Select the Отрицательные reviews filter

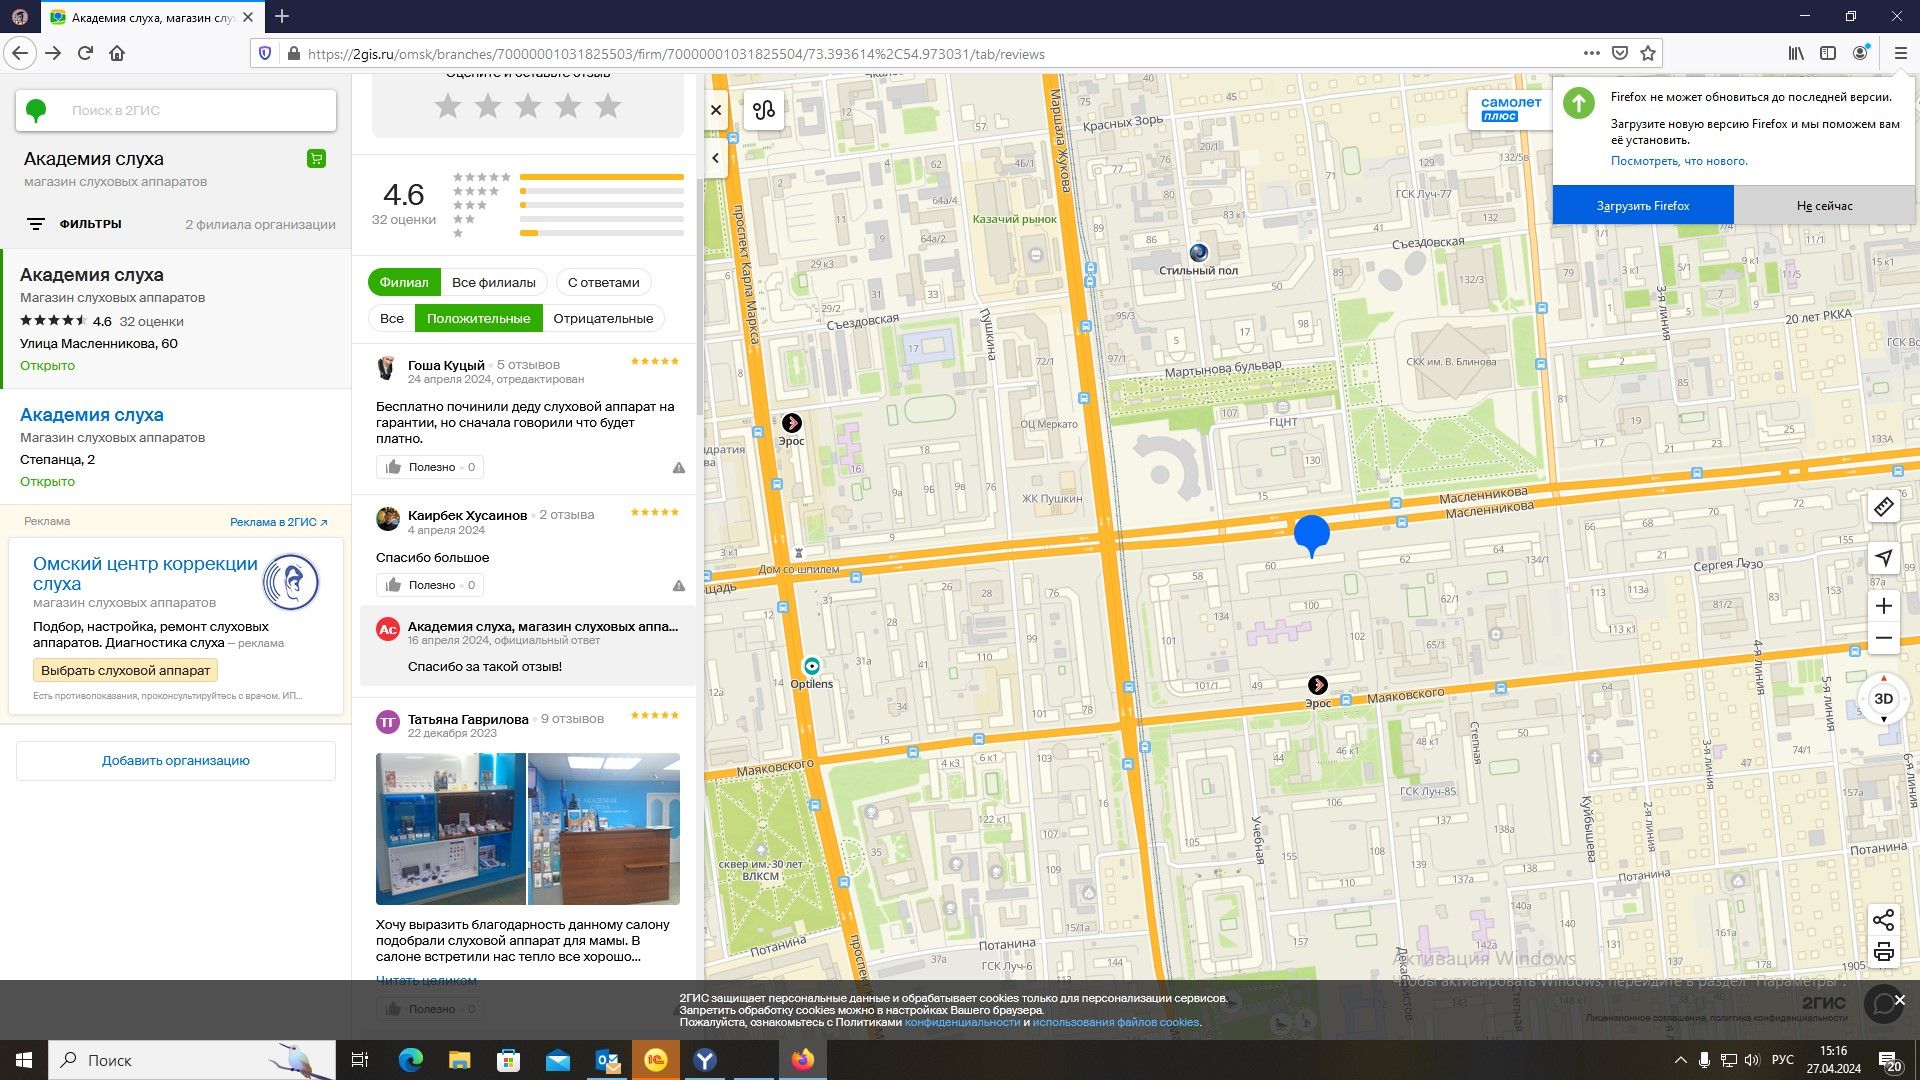(603, 318)
